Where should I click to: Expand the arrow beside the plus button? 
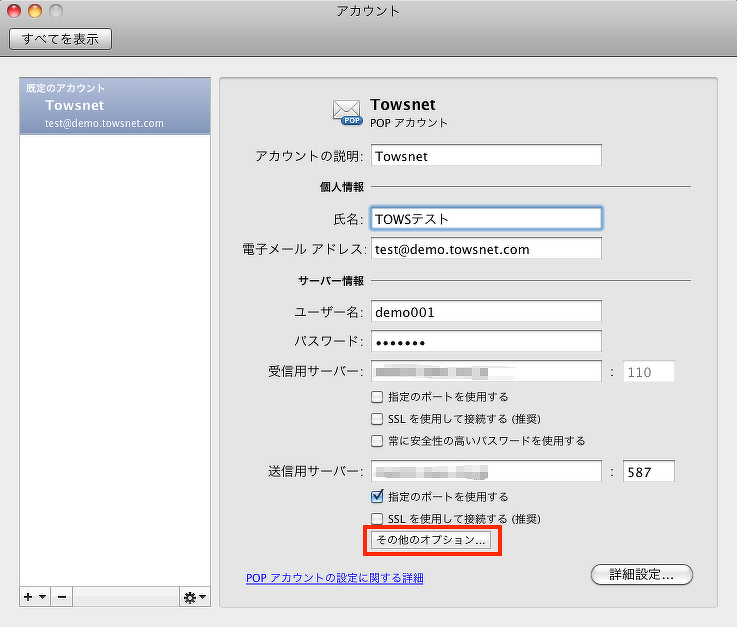coord(42,597)
